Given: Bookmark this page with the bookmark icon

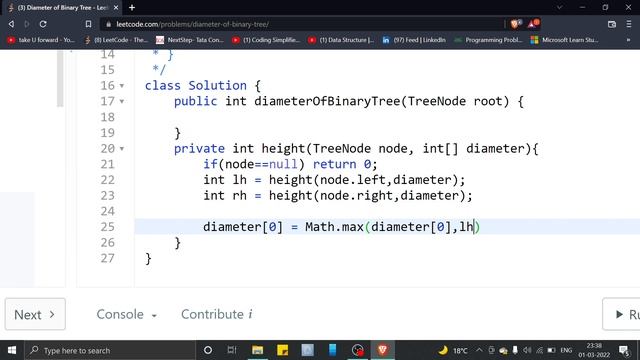Looking at the screenshot, I should click(x=88, y=24).
